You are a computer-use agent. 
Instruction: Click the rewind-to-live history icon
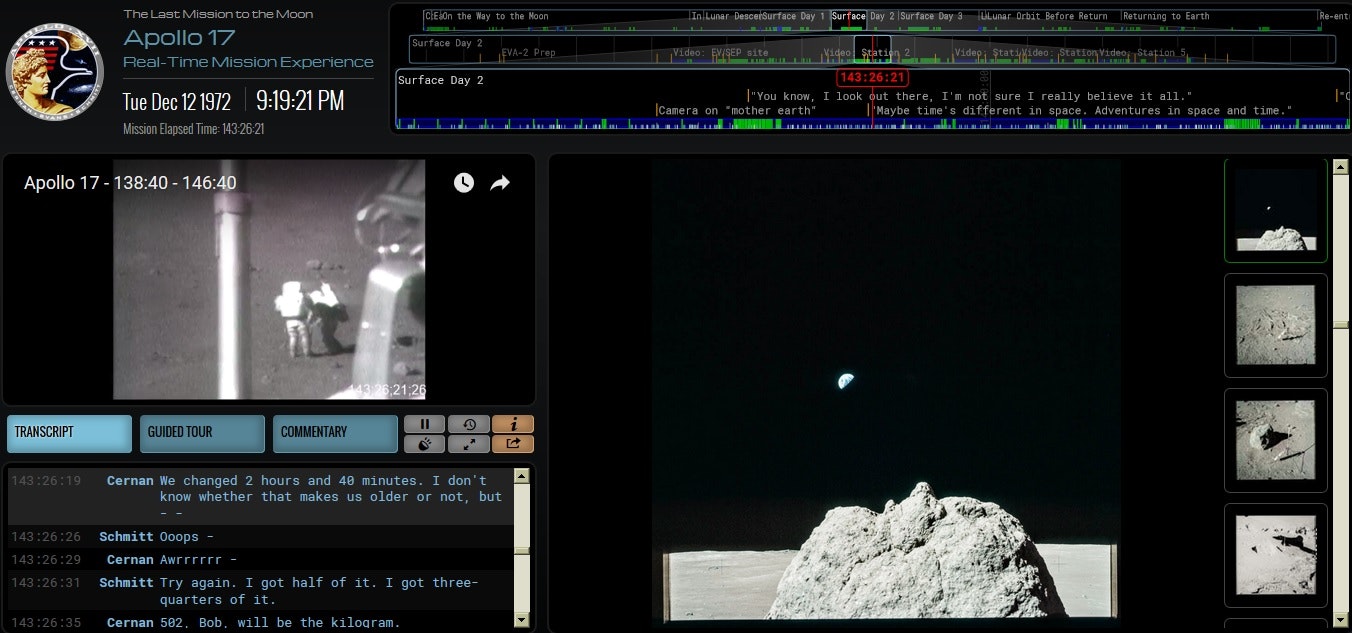467,424
